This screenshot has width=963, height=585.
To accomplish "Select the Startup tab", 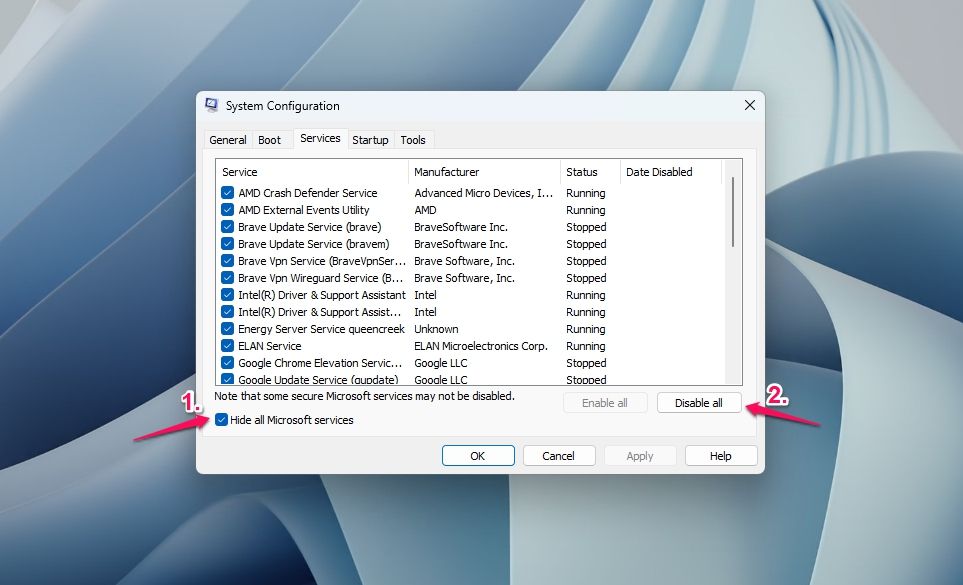I will tap(370, 140).
